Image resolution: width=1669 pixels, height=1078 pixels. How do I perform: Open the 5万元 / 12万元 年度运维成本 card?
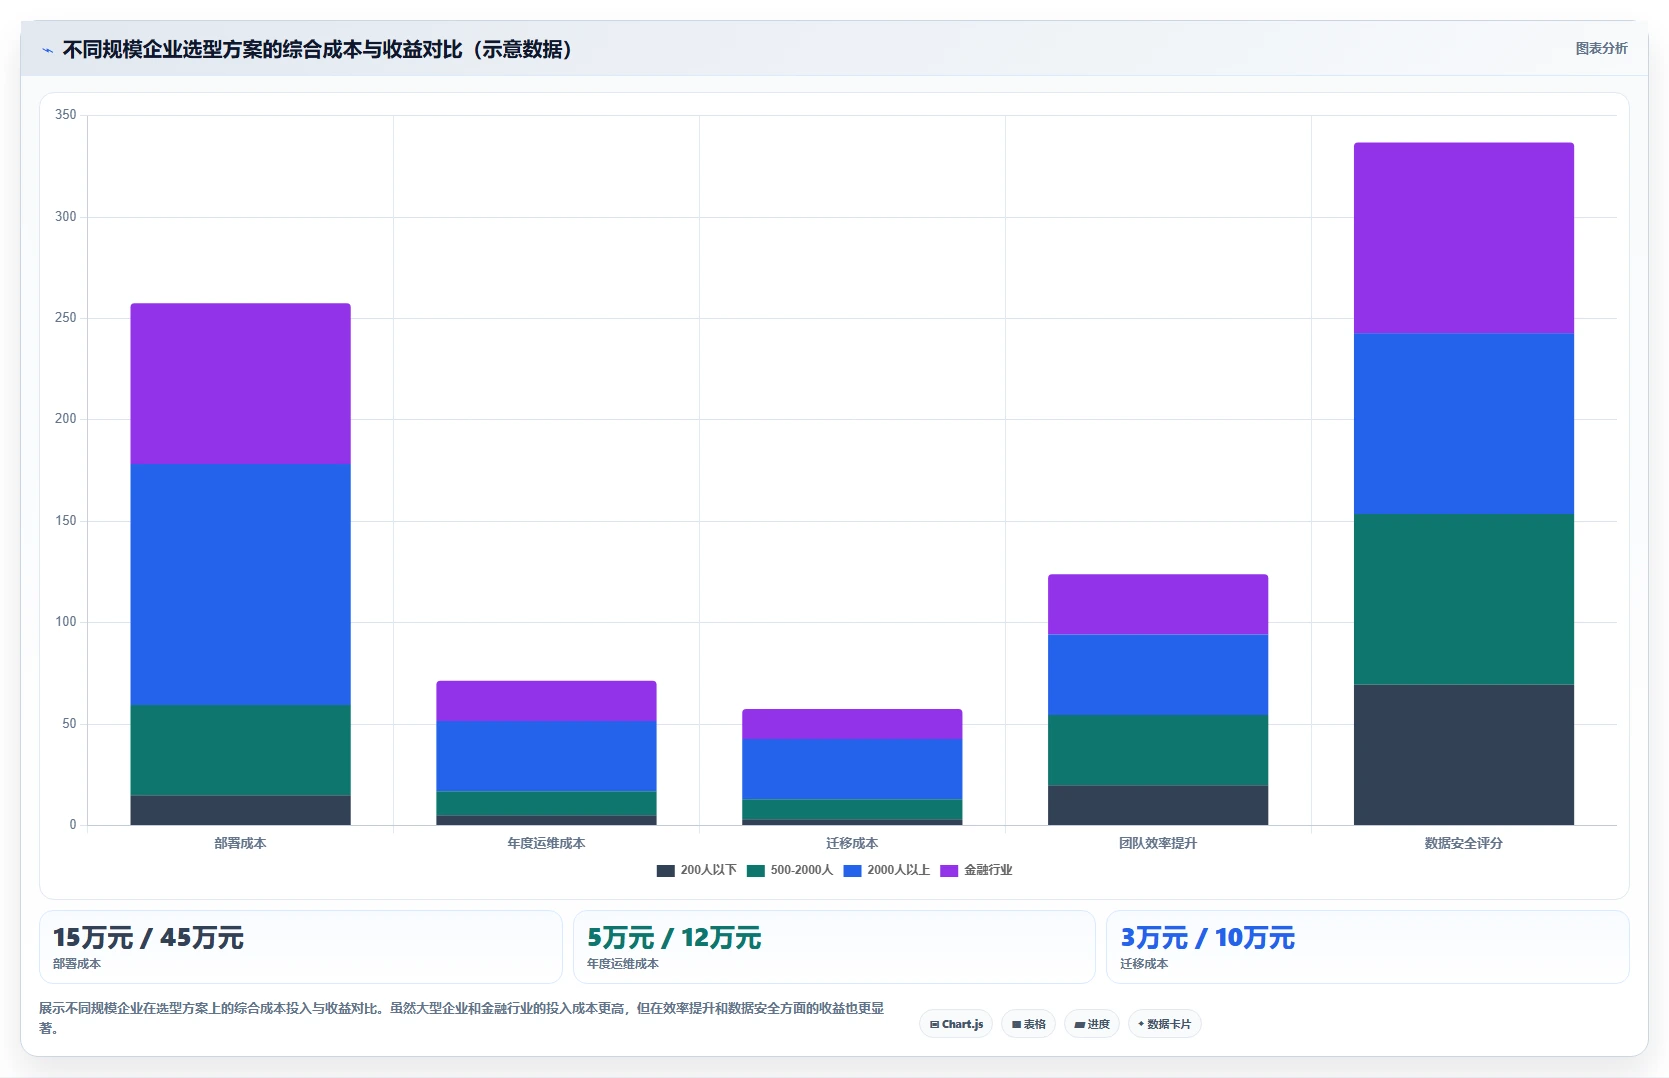(x=834, y=947)
